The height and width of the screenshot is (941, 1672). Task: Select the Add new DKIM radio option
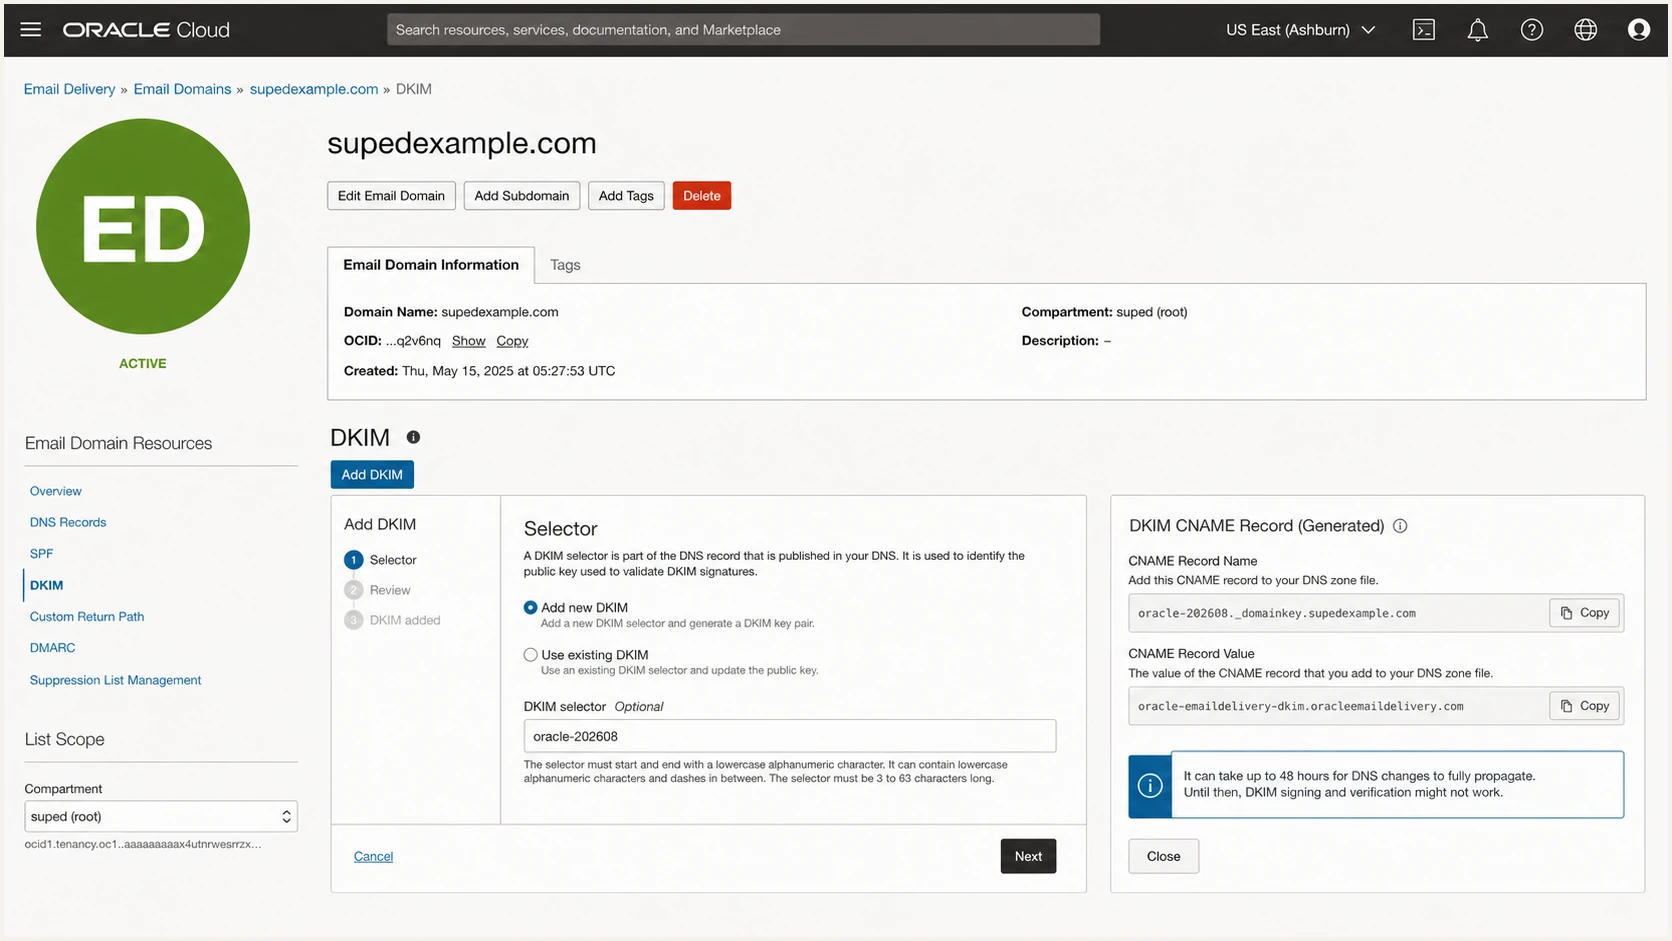(531, 608)
